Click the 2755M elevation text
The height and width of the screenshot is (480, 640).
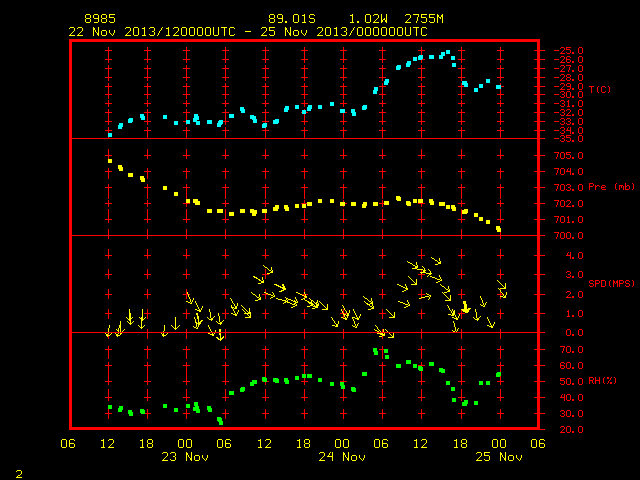[424, 19]
